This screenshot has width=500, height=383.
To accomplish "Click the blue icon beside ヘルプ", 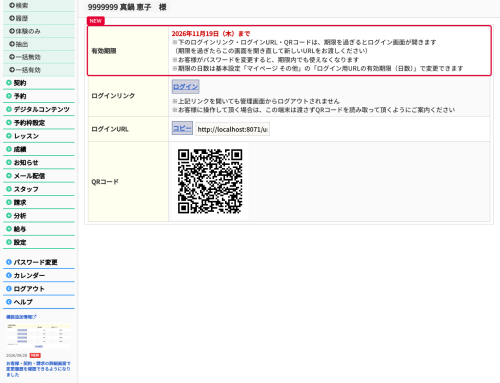I will 9,302.
